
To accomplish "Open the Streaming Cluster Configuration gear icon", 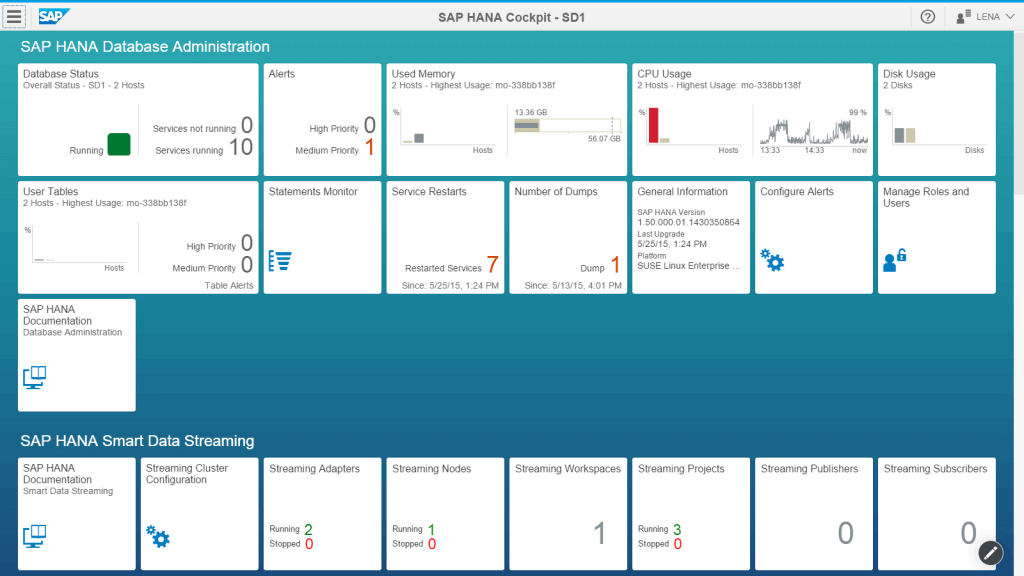I will [158, 536].
